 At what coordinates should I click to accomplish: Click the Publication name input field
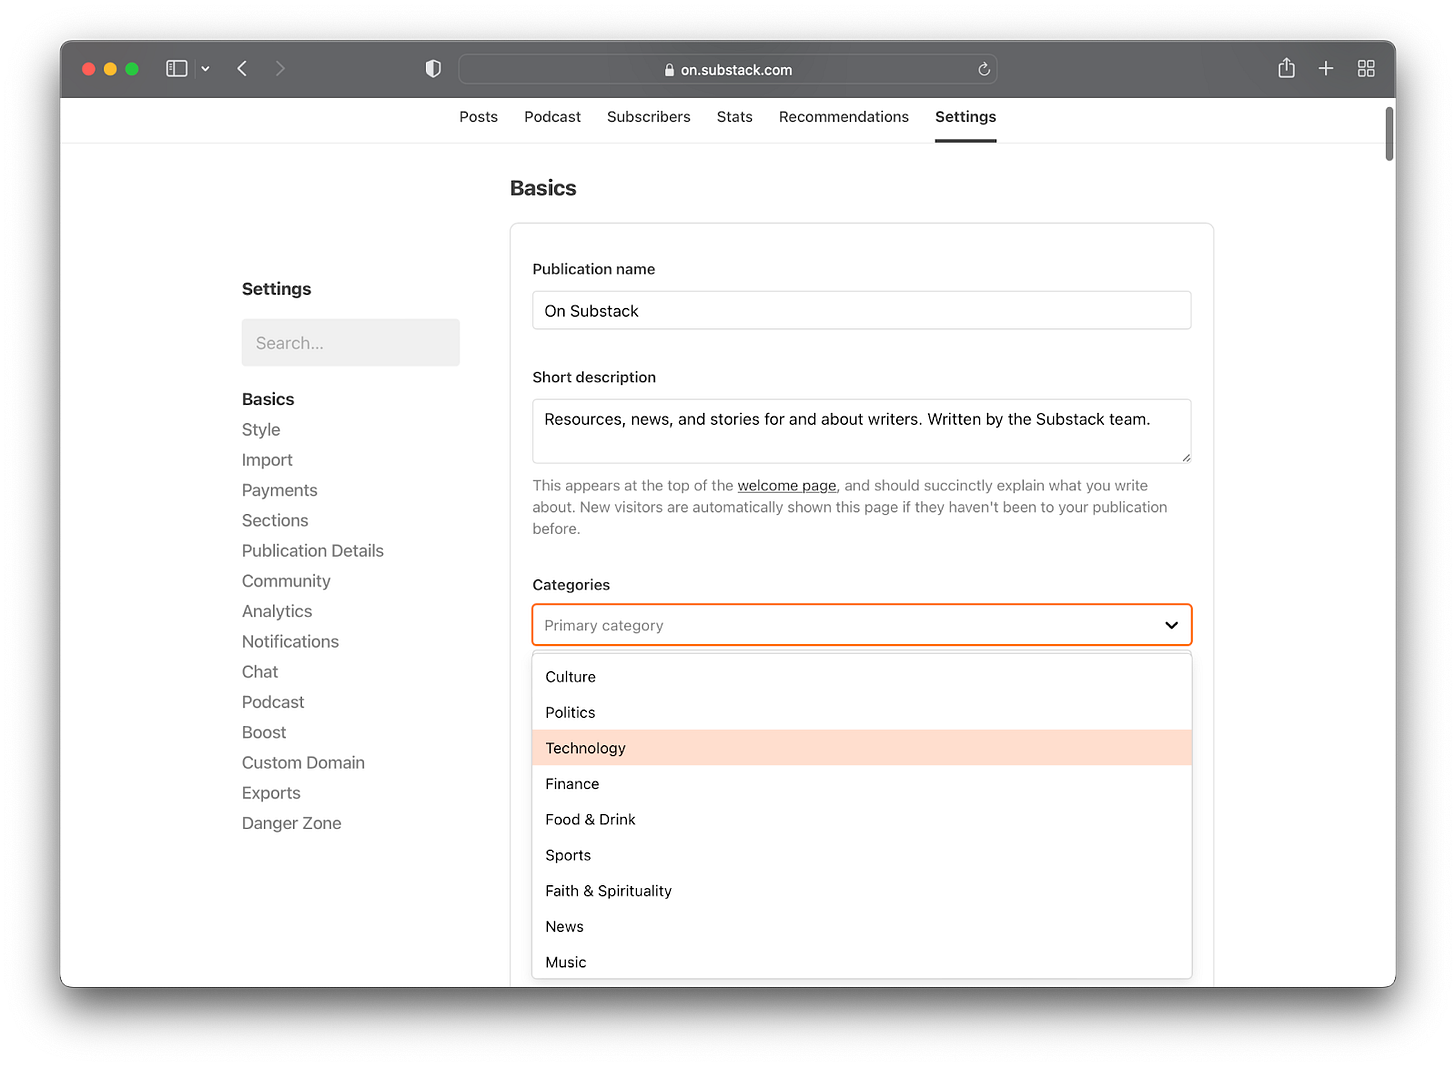pos(862,310)
